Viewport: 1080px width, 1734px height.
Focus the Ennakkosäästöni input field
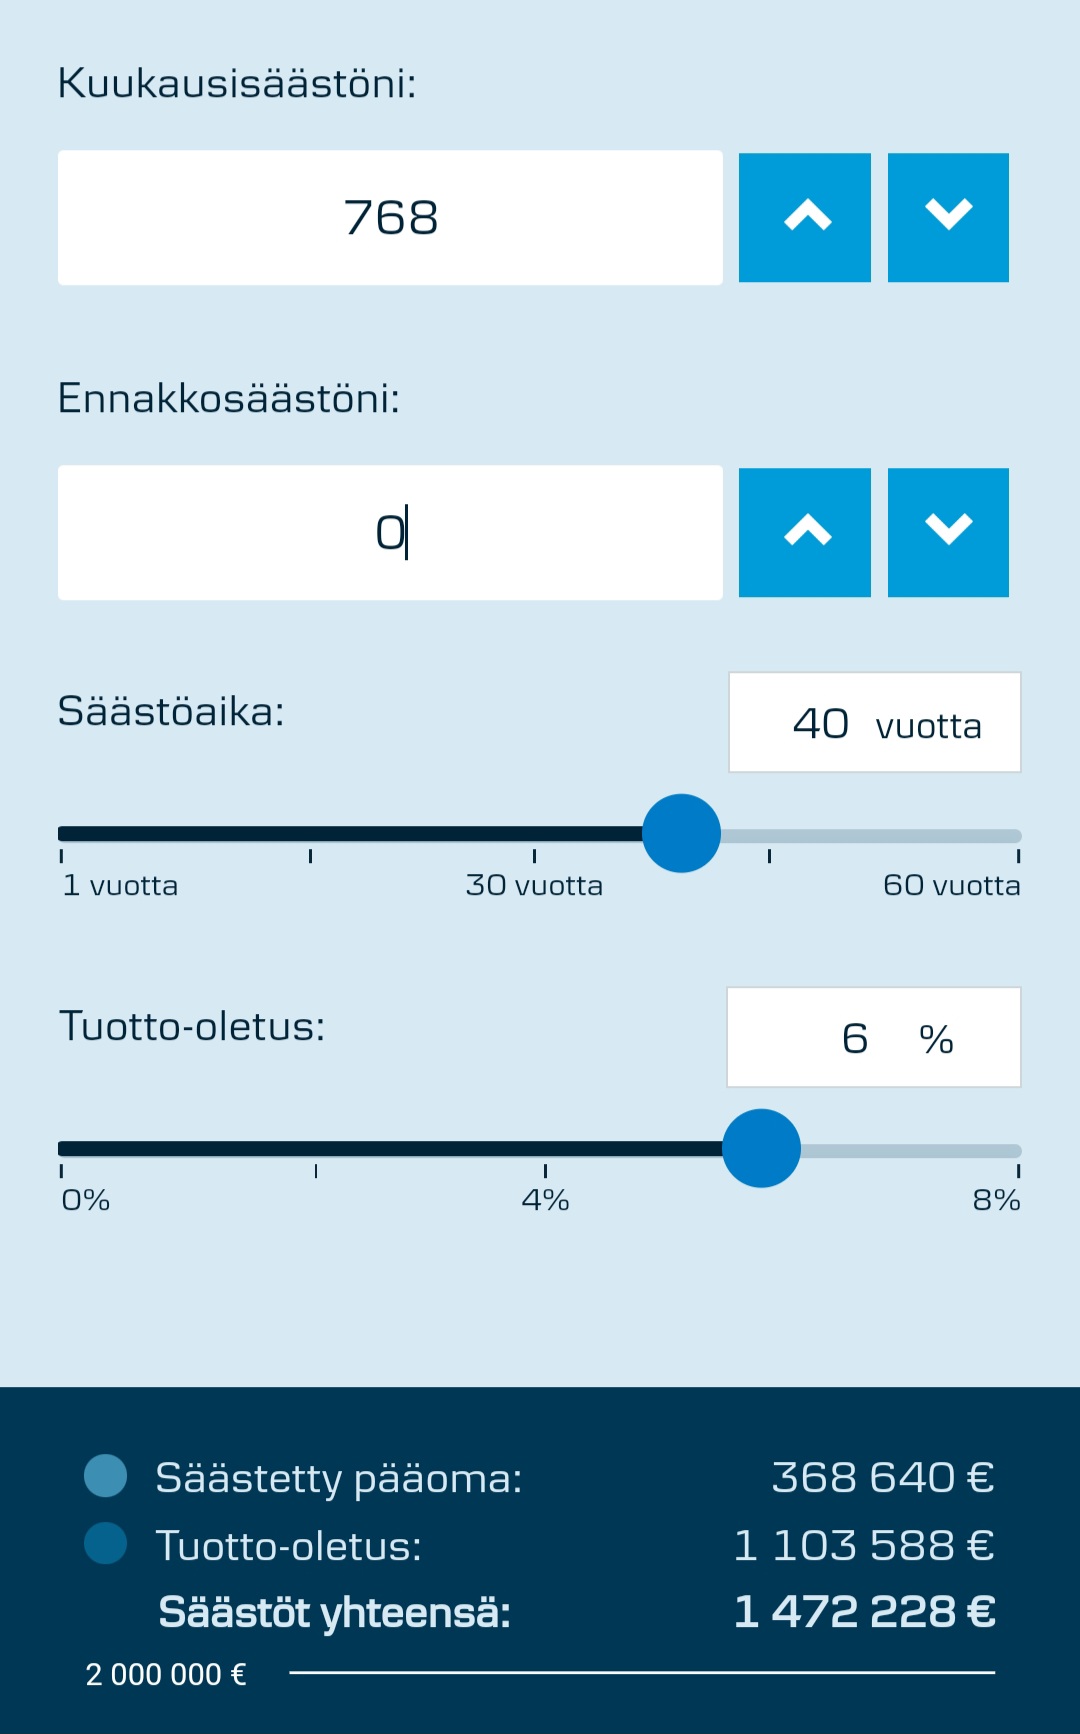(x=390, y=532)
